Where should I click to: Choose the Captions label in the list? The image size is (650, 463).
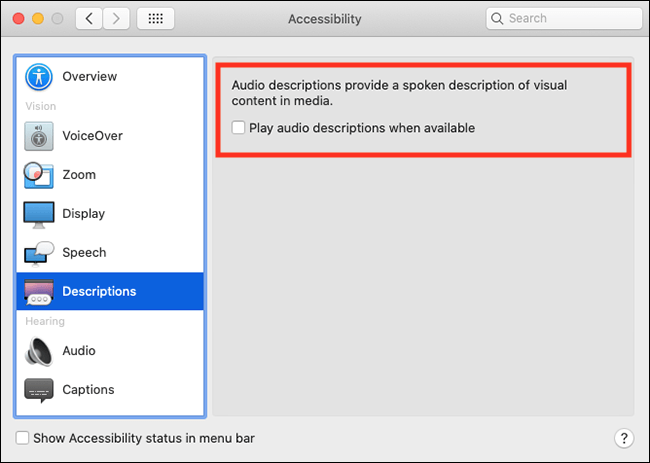tap(88, 390)
